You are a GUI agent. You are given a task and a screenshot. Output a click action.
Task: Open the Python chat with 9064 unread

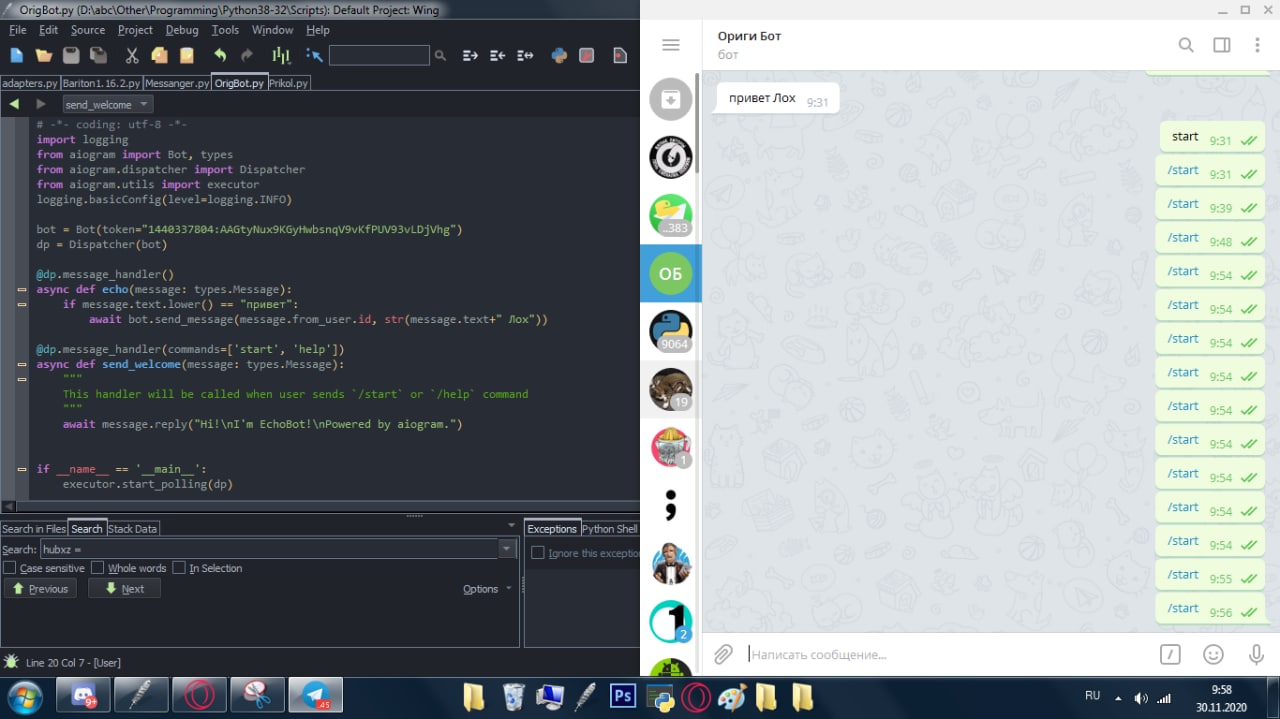[x=671, y=331]
